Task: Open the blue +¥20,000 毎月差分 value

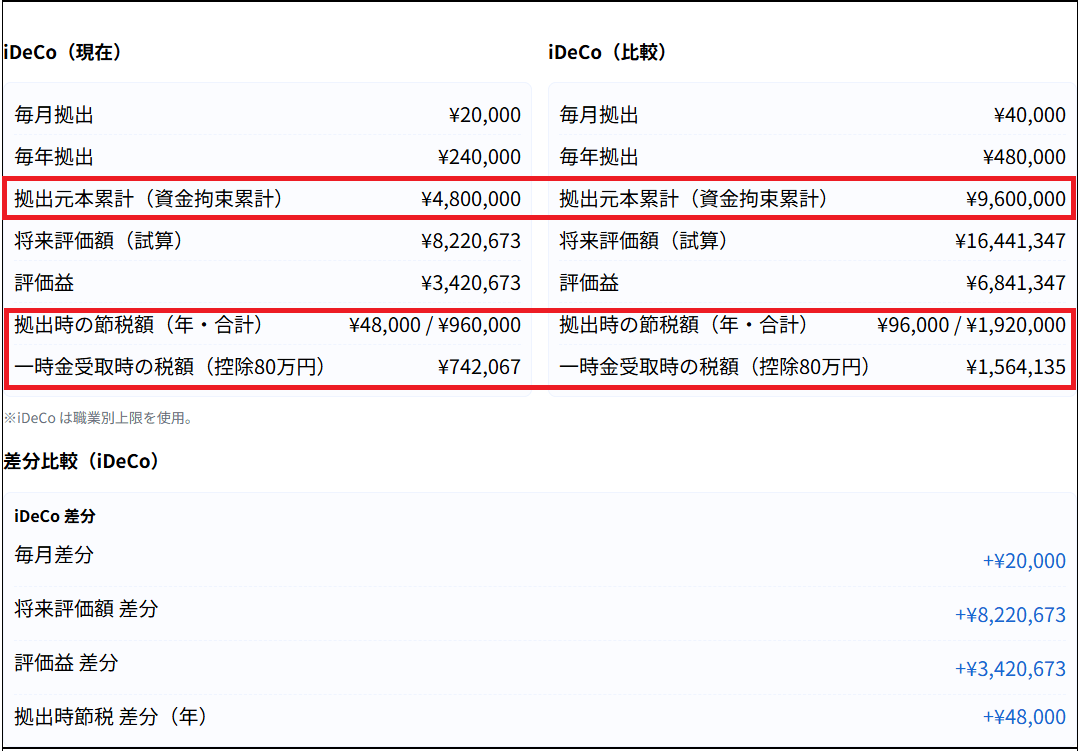Action: click(x=1024, y=561)
